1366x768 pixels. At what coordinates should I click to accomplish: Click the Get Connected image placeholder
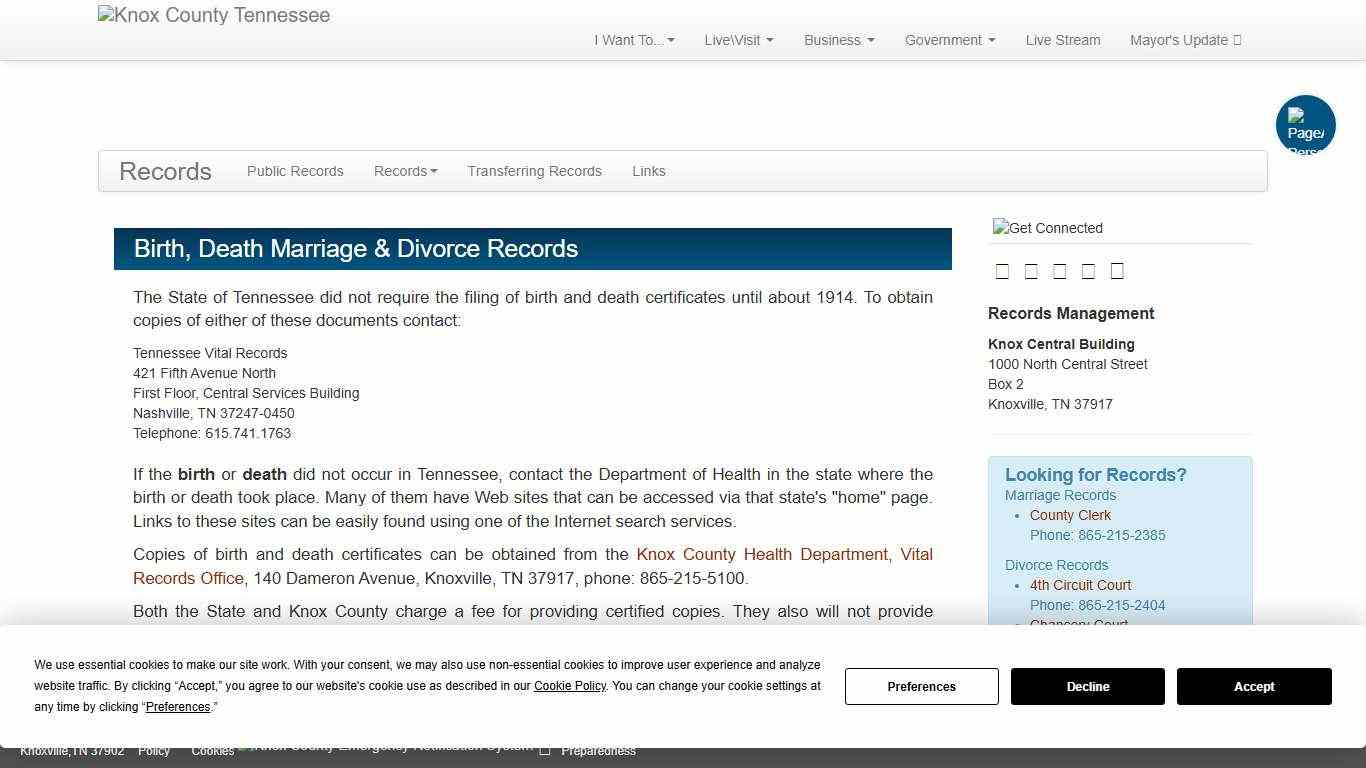1047,228
